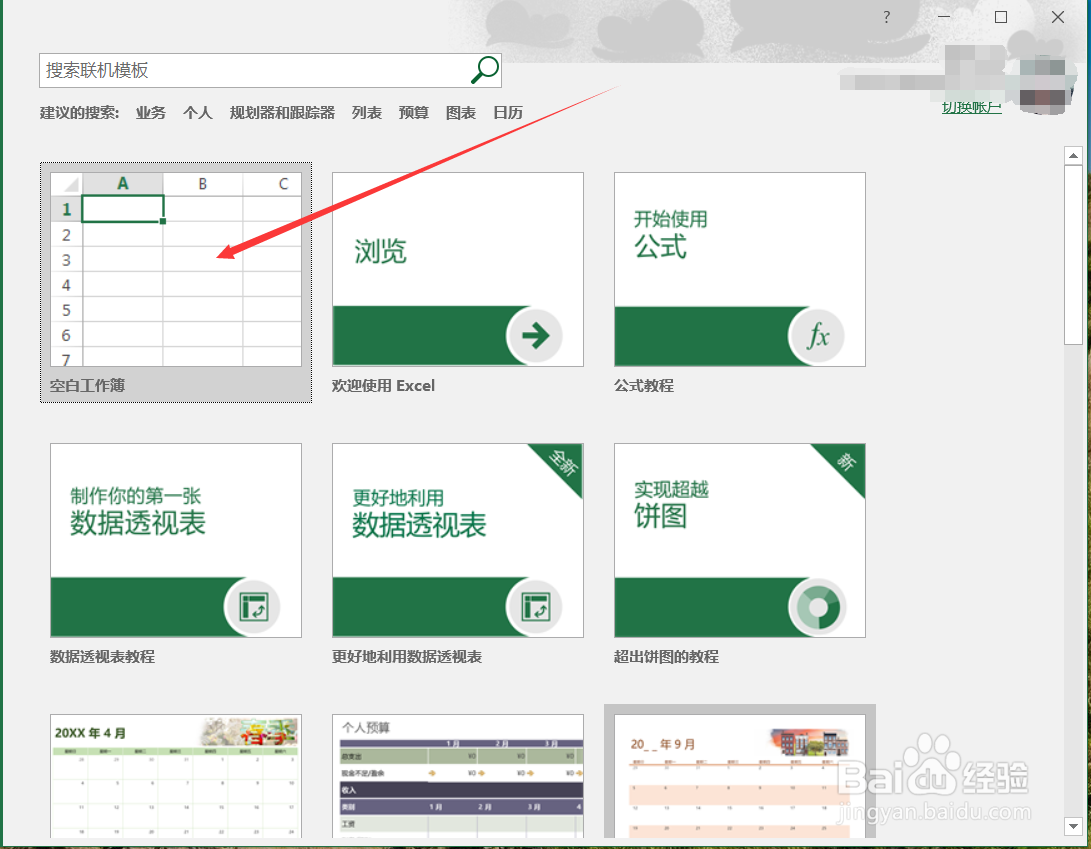The image size is (1091, 849).
Task: Click the scrollbar up arrow
Action: tap(1074, 155)
